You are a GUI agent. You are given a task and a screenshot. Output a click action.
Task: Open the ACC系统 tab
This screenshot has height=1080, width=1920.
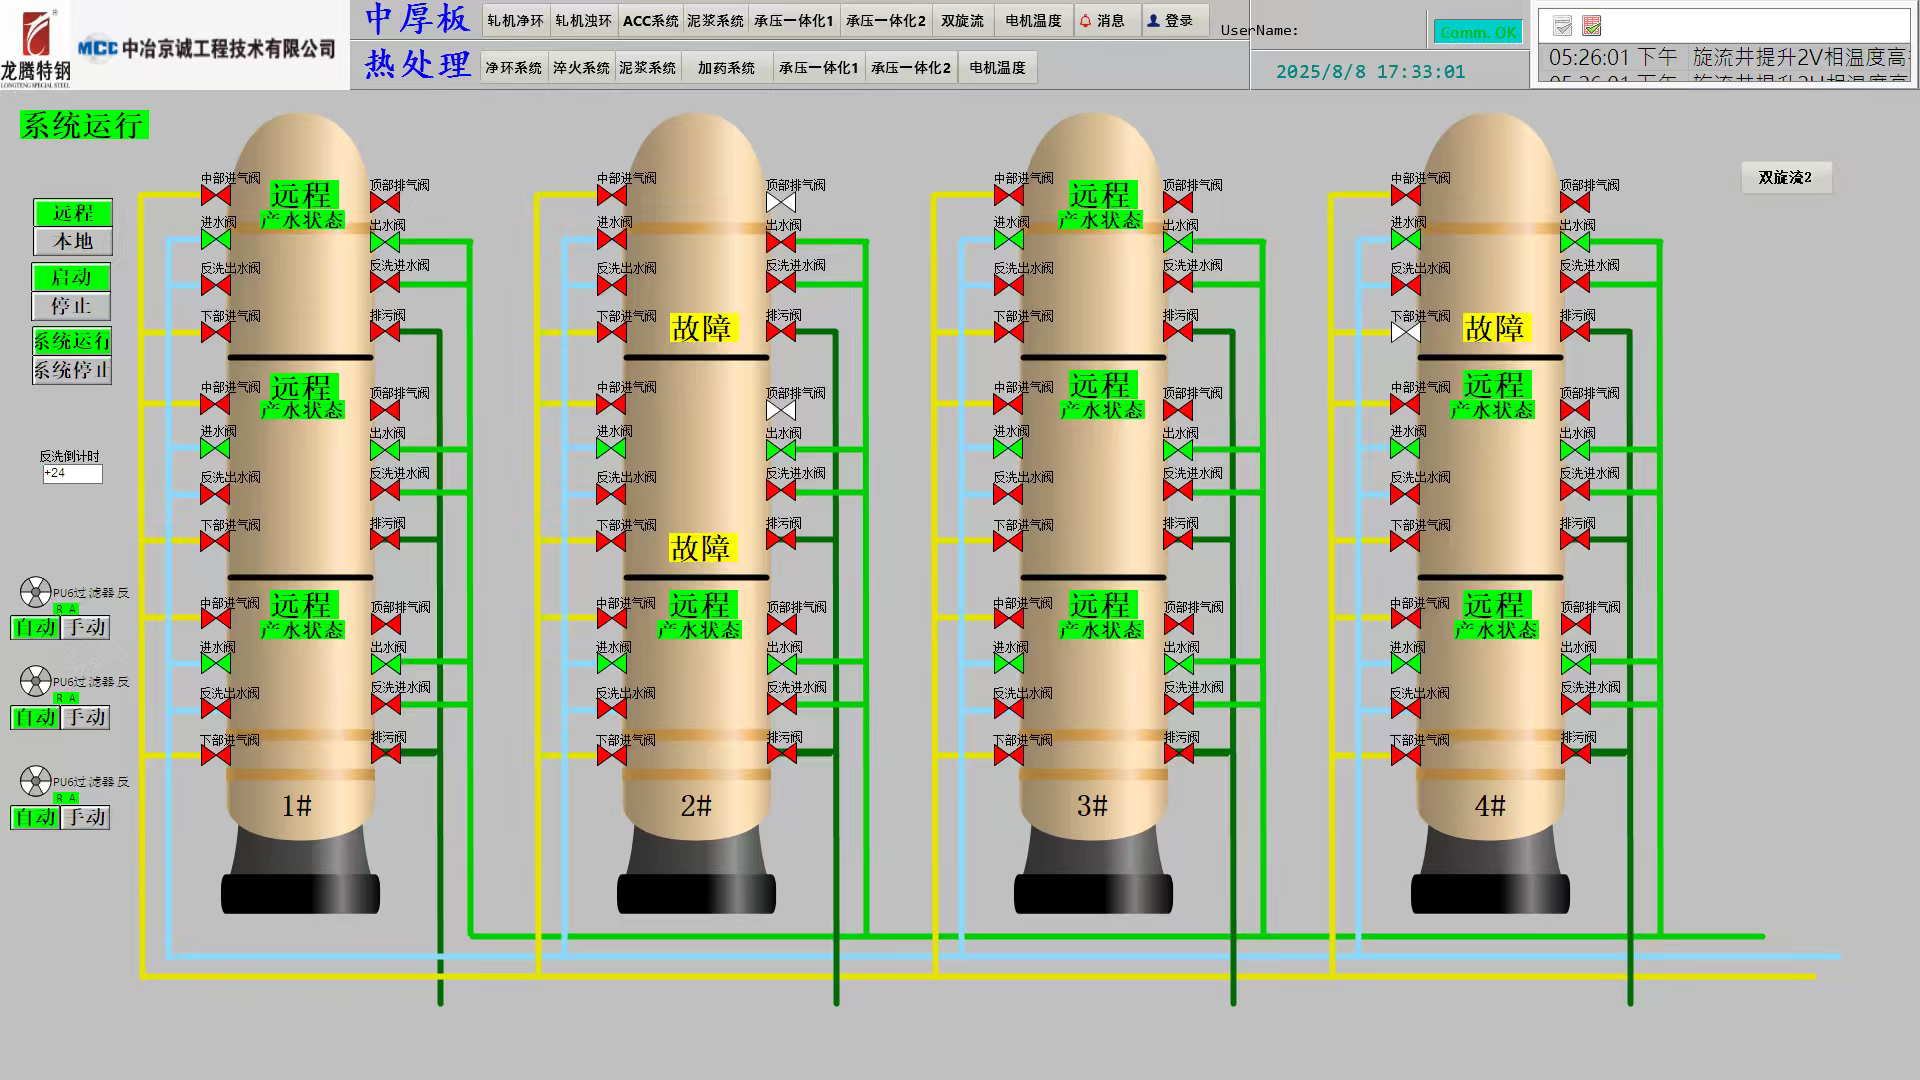(650, 20)
